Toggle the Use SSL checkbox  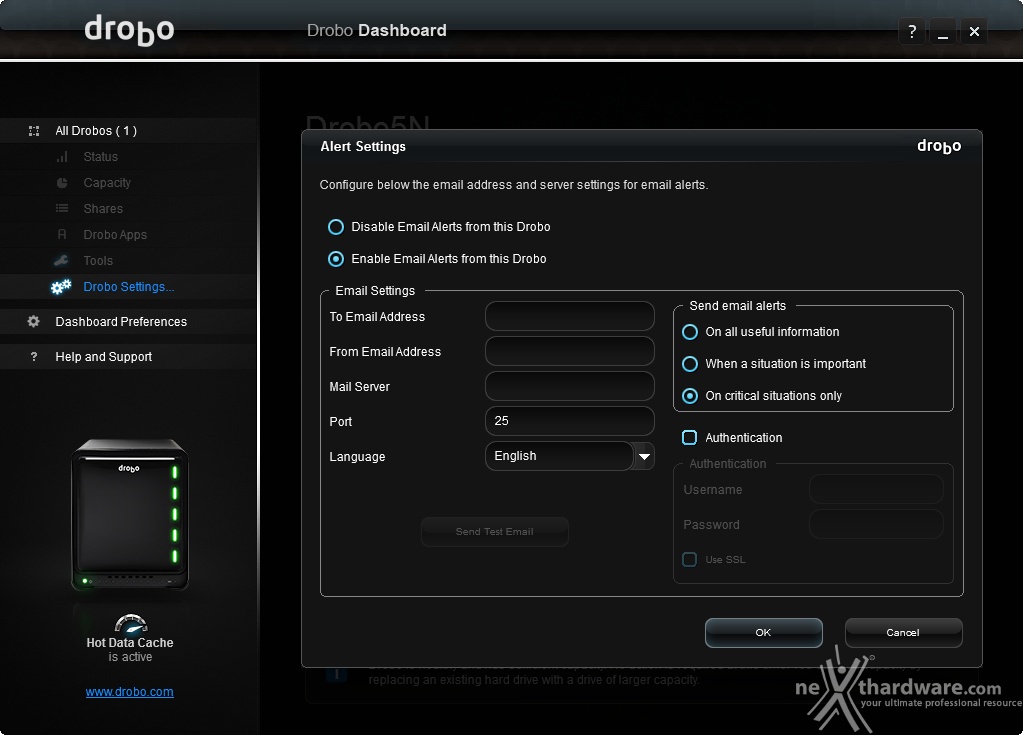(x=690, y=560)
